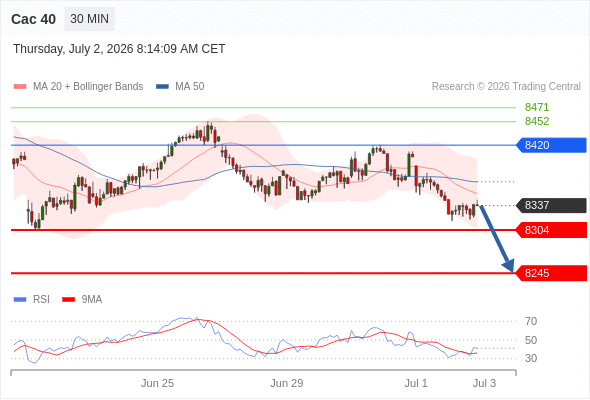Click the green 8471 resistance label
The width and height of the screenshot is (590, 400).
[537, 107]
